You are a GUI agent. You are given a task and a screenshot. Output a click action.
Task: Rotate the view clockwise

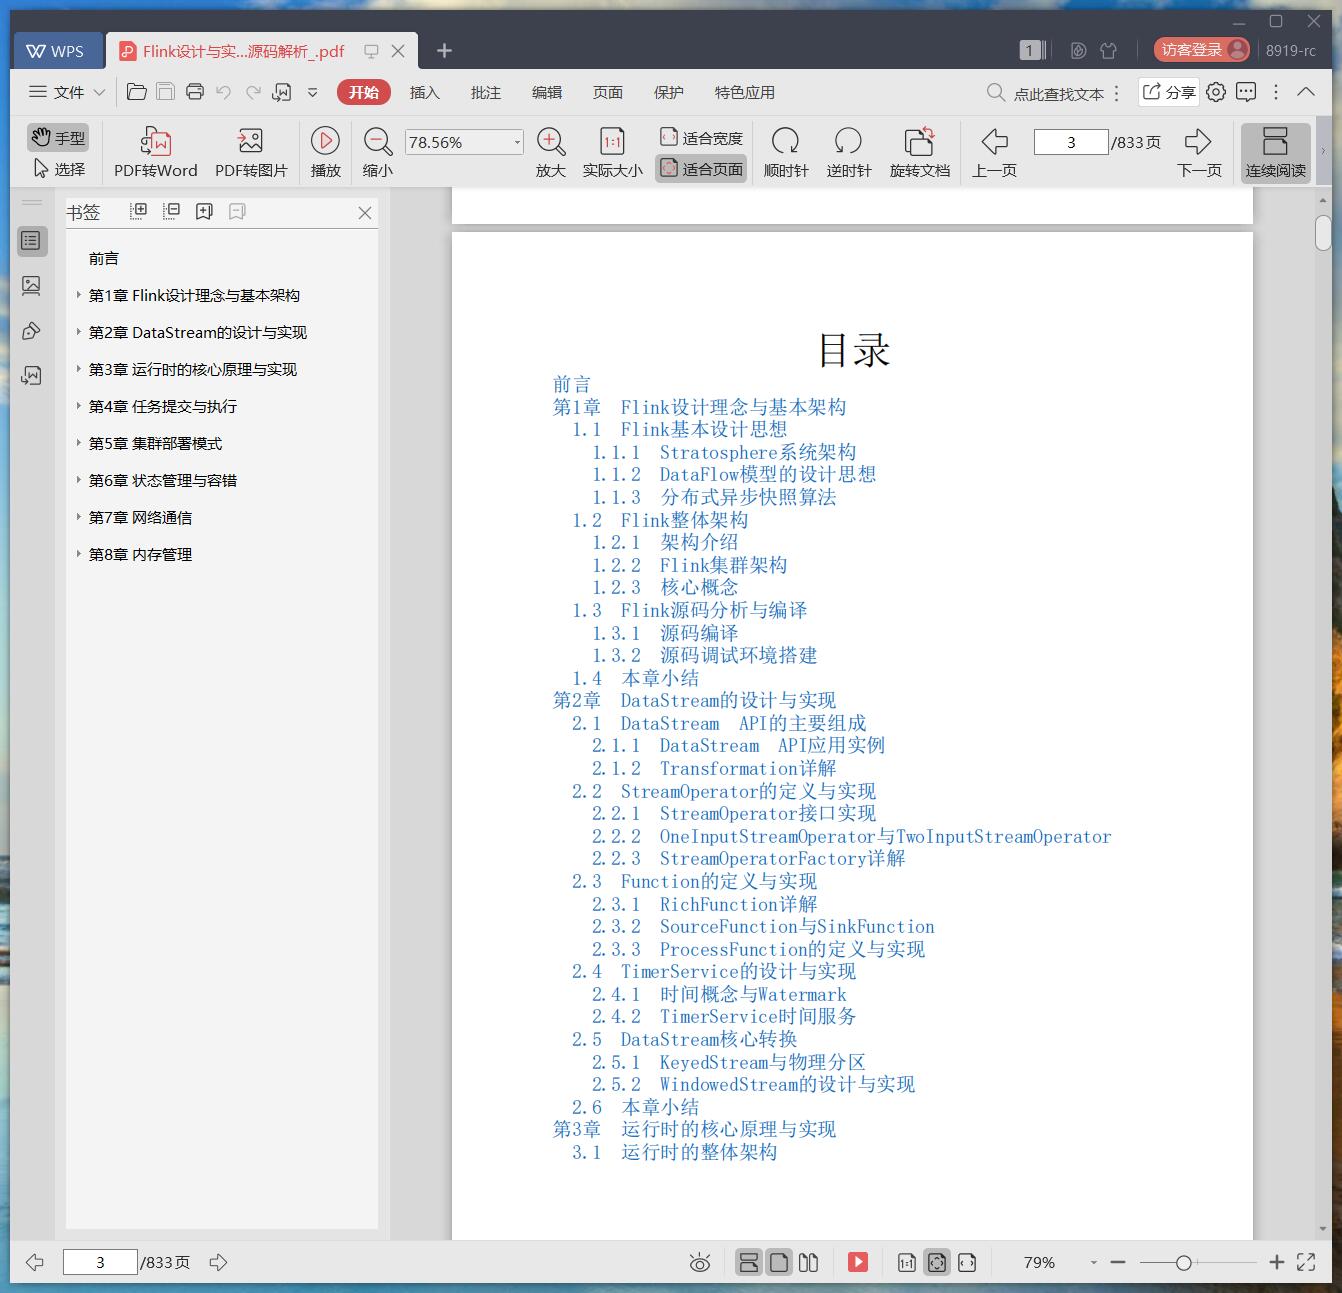point(786,153)
